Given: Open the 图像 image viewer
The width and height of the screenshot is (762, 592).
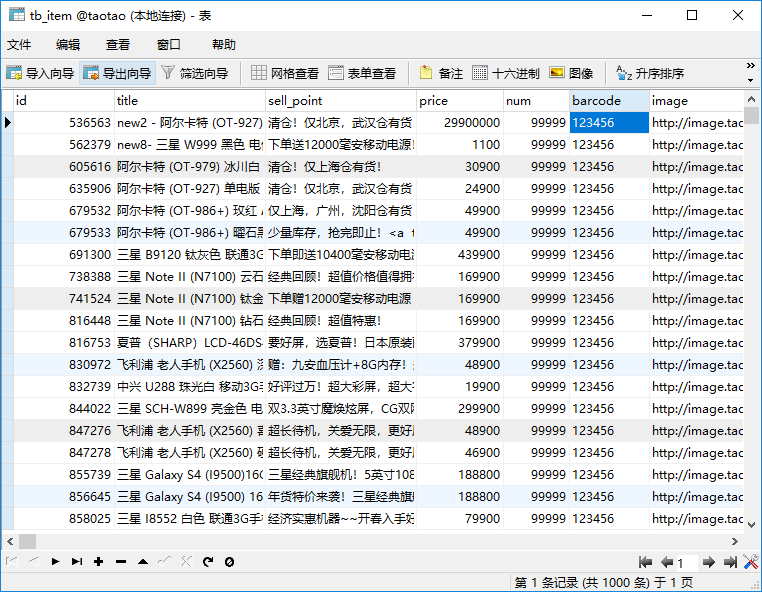Looking at the screenshot, I should coord(572,73).
